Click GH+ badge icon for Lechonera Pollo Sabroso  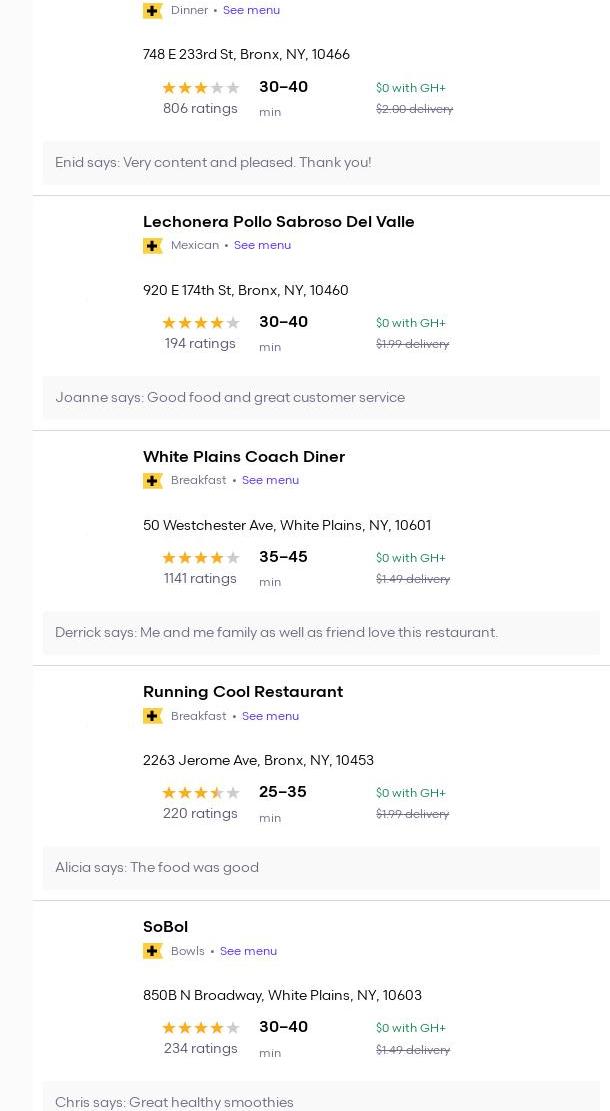(x=153, y=246)
